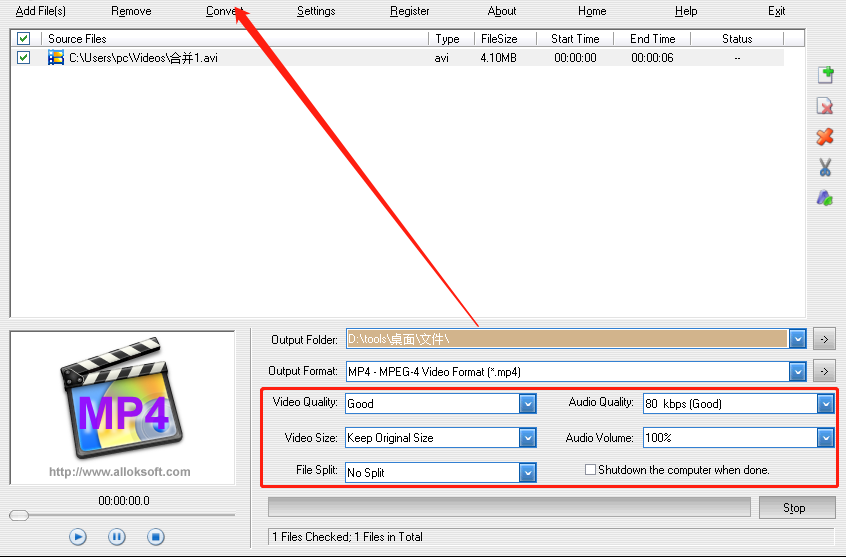Click the Type column header
The image size is (846, 557).
point(451,38)
